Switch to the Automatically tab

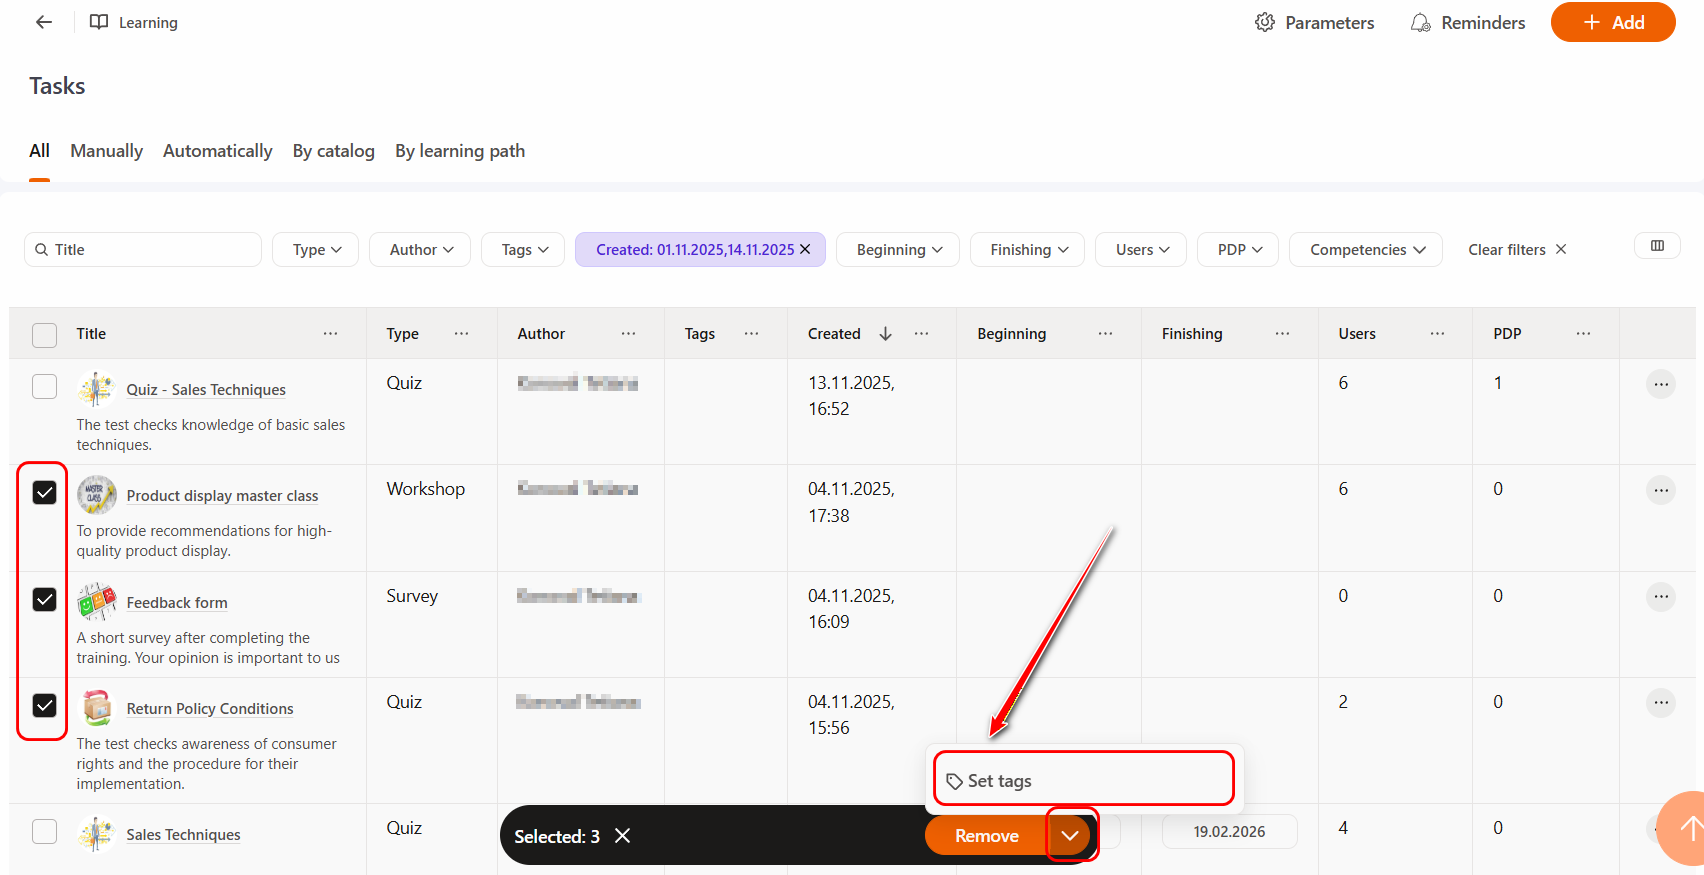(x=217, y=151)
